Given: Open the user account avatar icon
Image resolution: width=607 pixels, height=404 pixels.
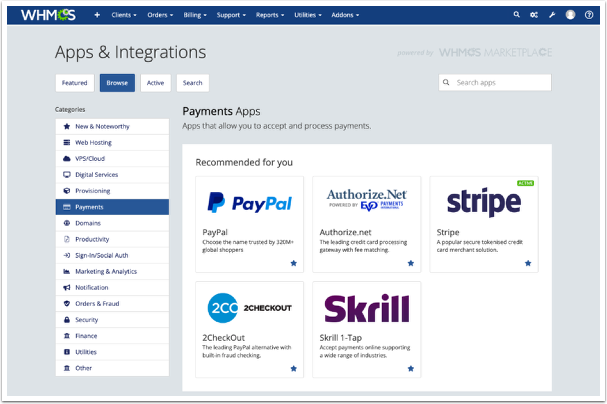Looking at the screenshot, I should [x=570, y=15].
